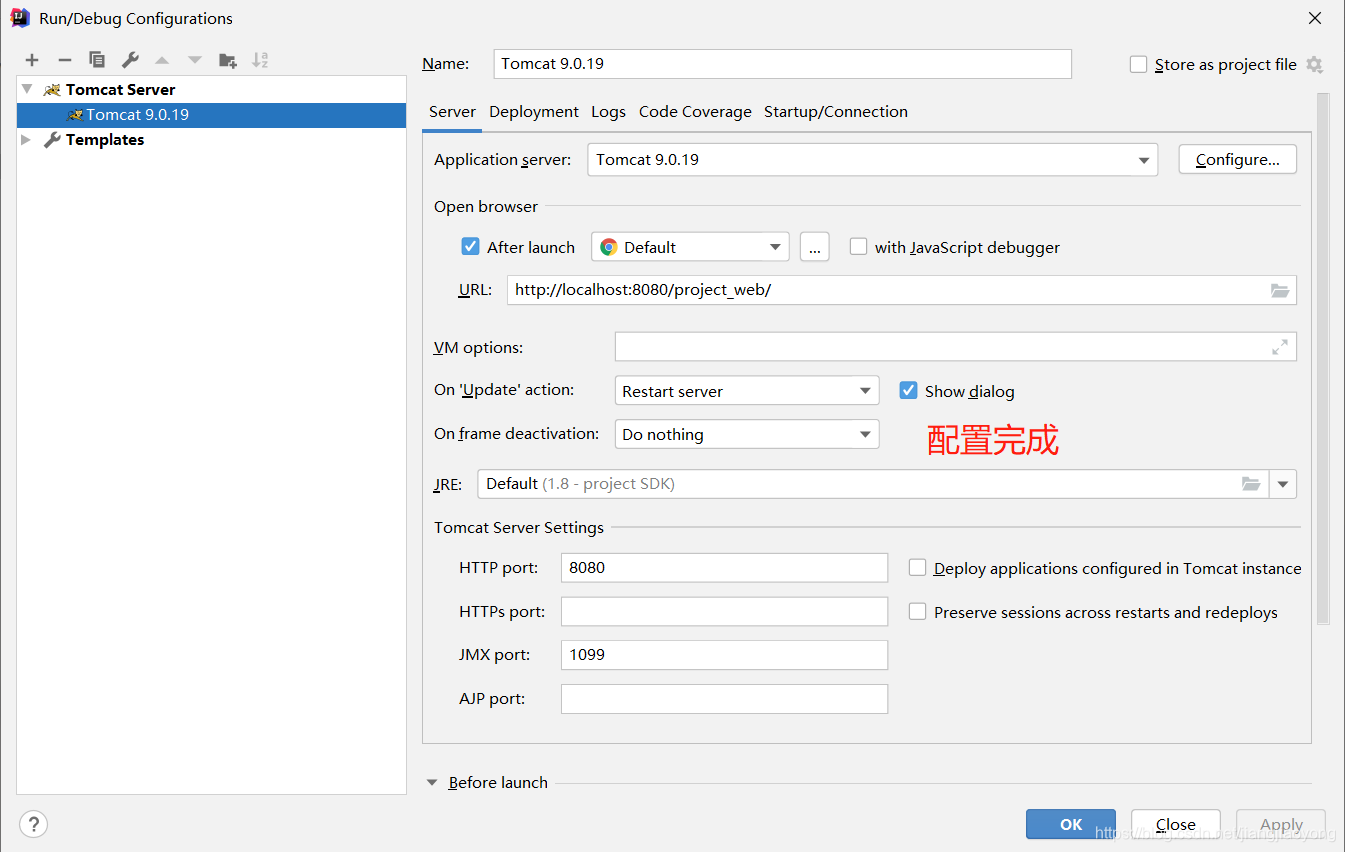Click the AJP port field
This screenshot has height=852, width=1345.
(724, 699)
